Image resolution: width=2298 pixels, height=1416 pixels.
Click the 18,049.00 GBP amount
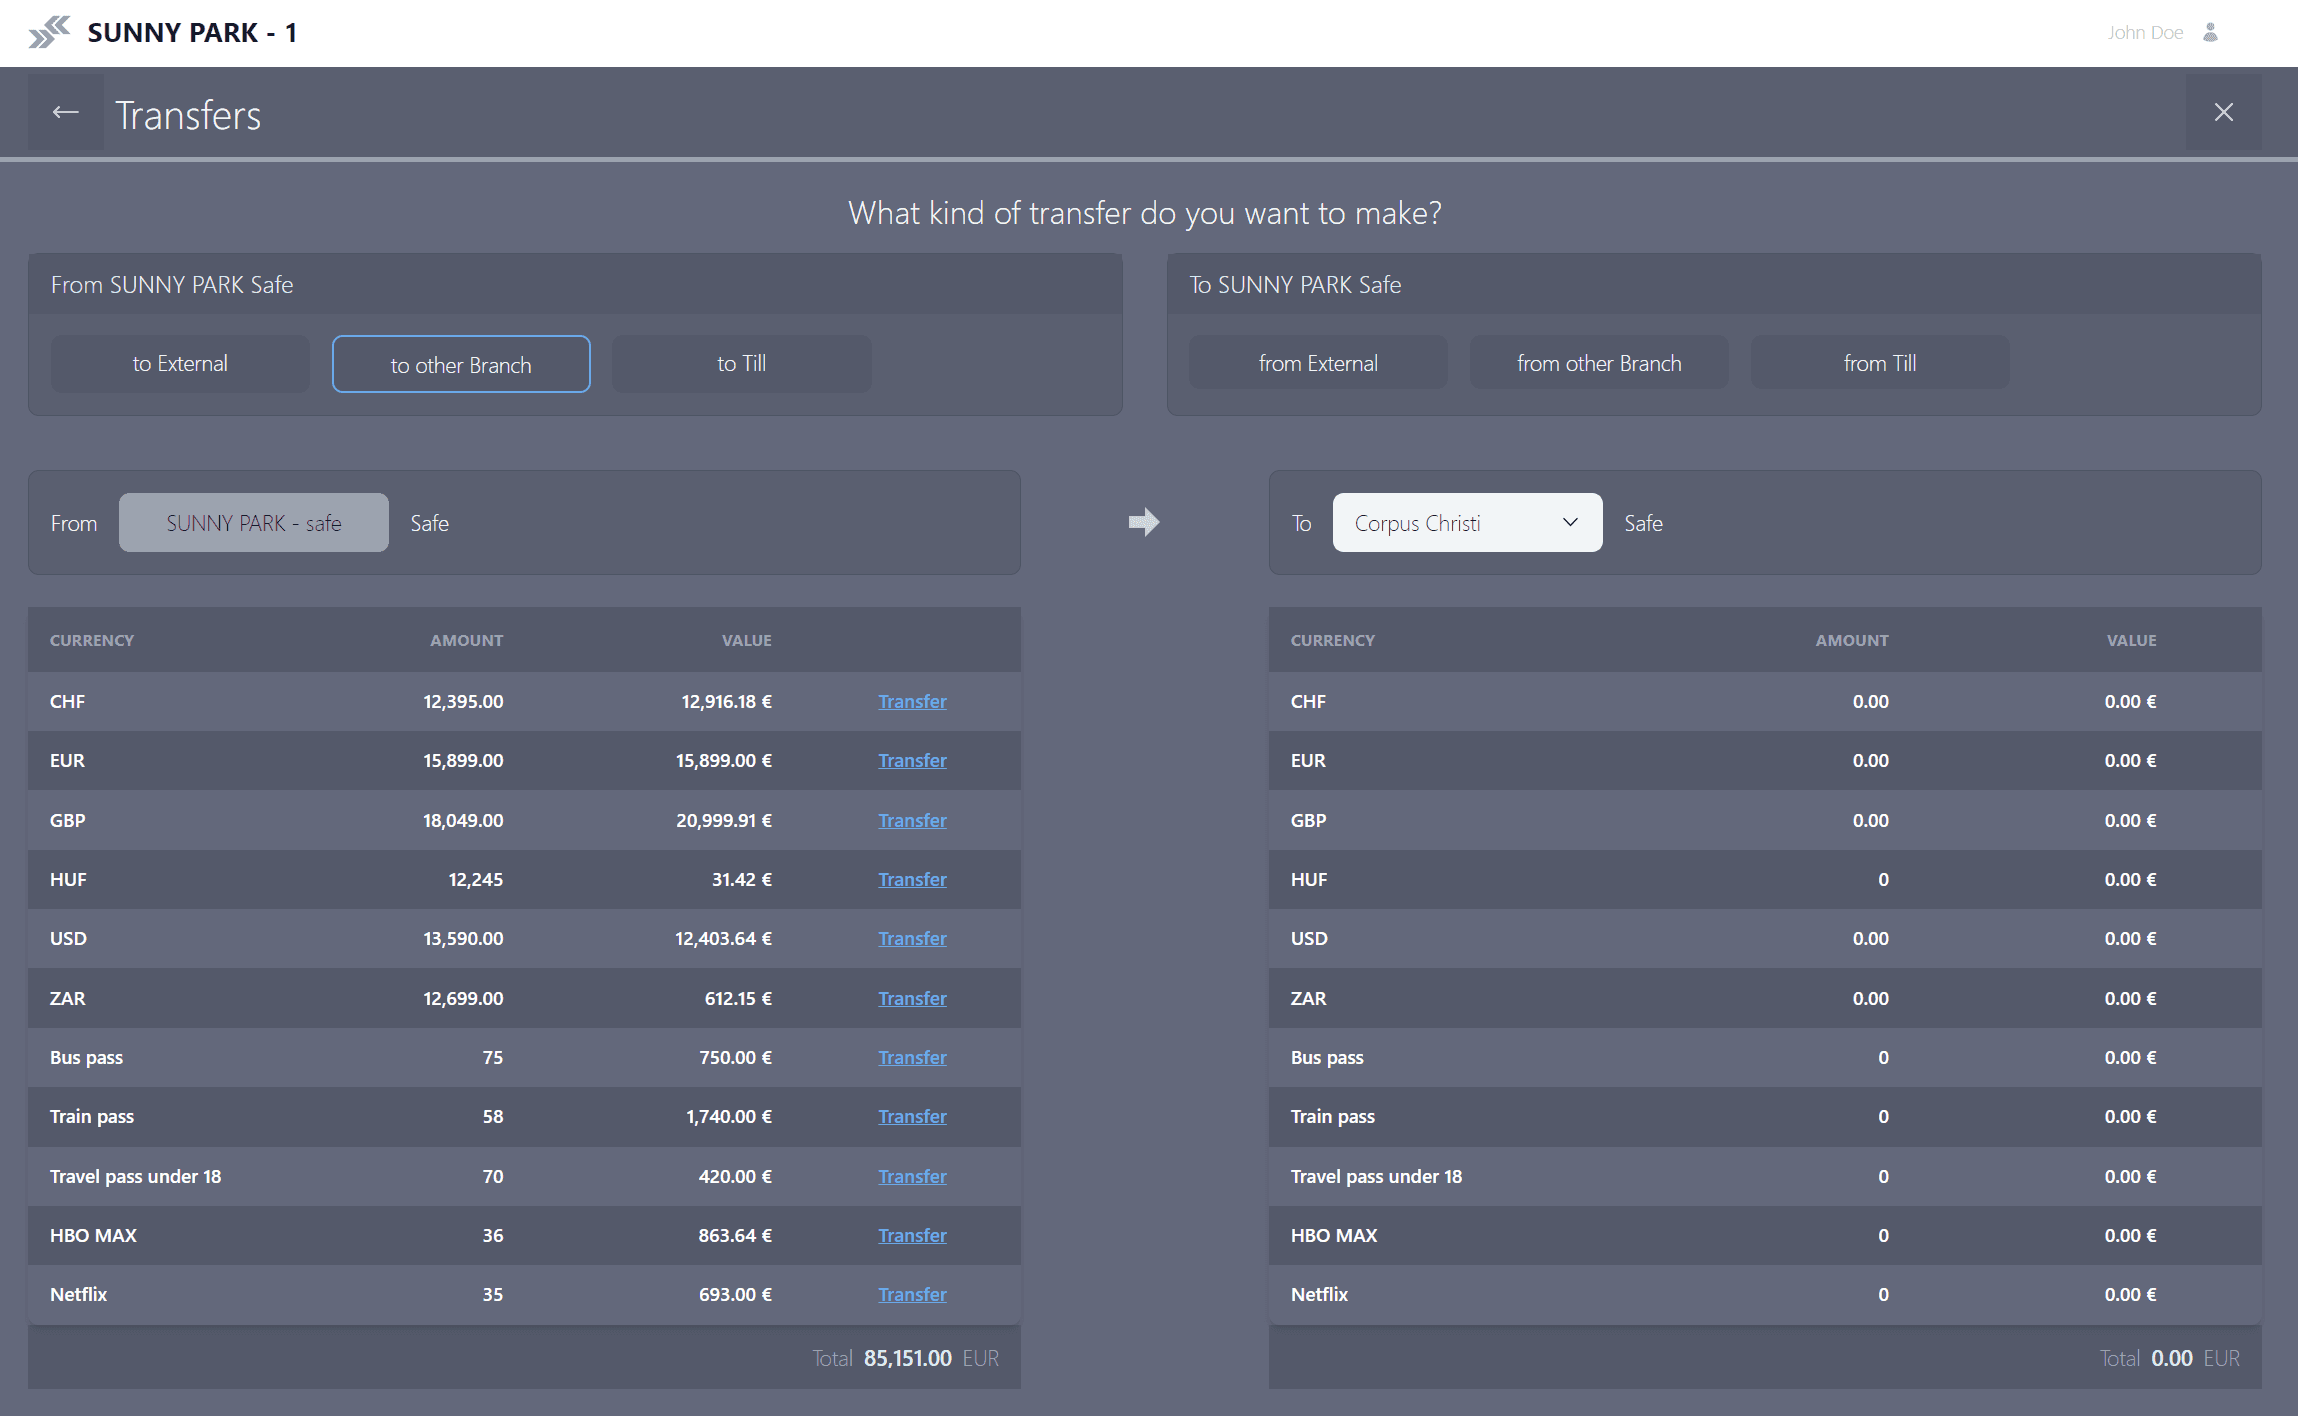click(463, 820)
